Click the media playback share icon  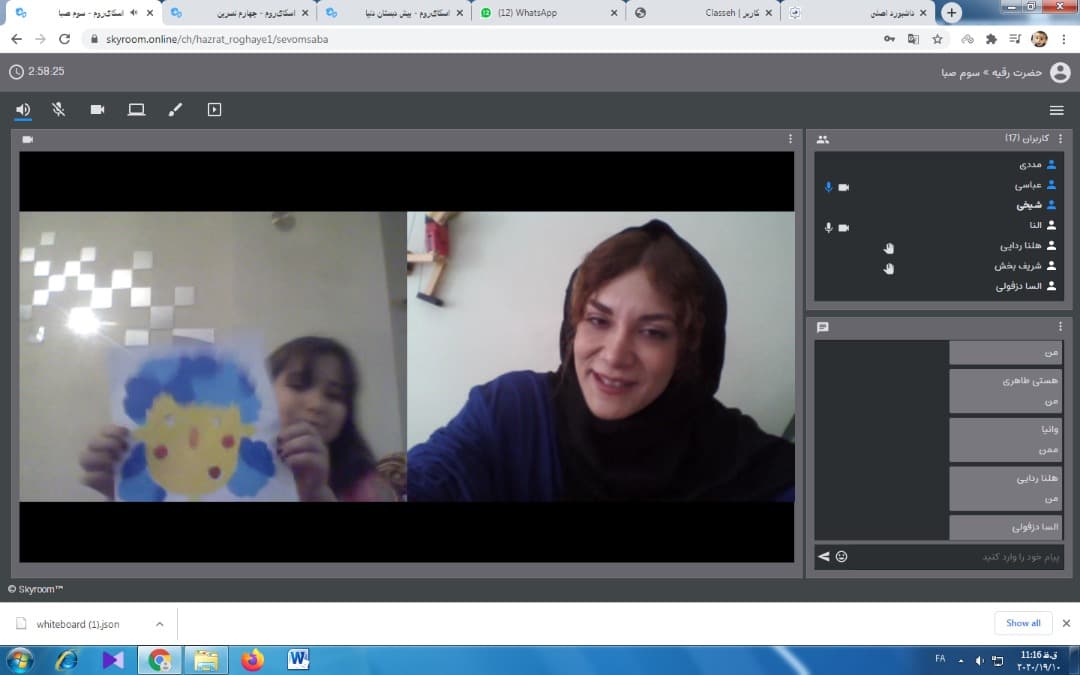coord(214,110)
